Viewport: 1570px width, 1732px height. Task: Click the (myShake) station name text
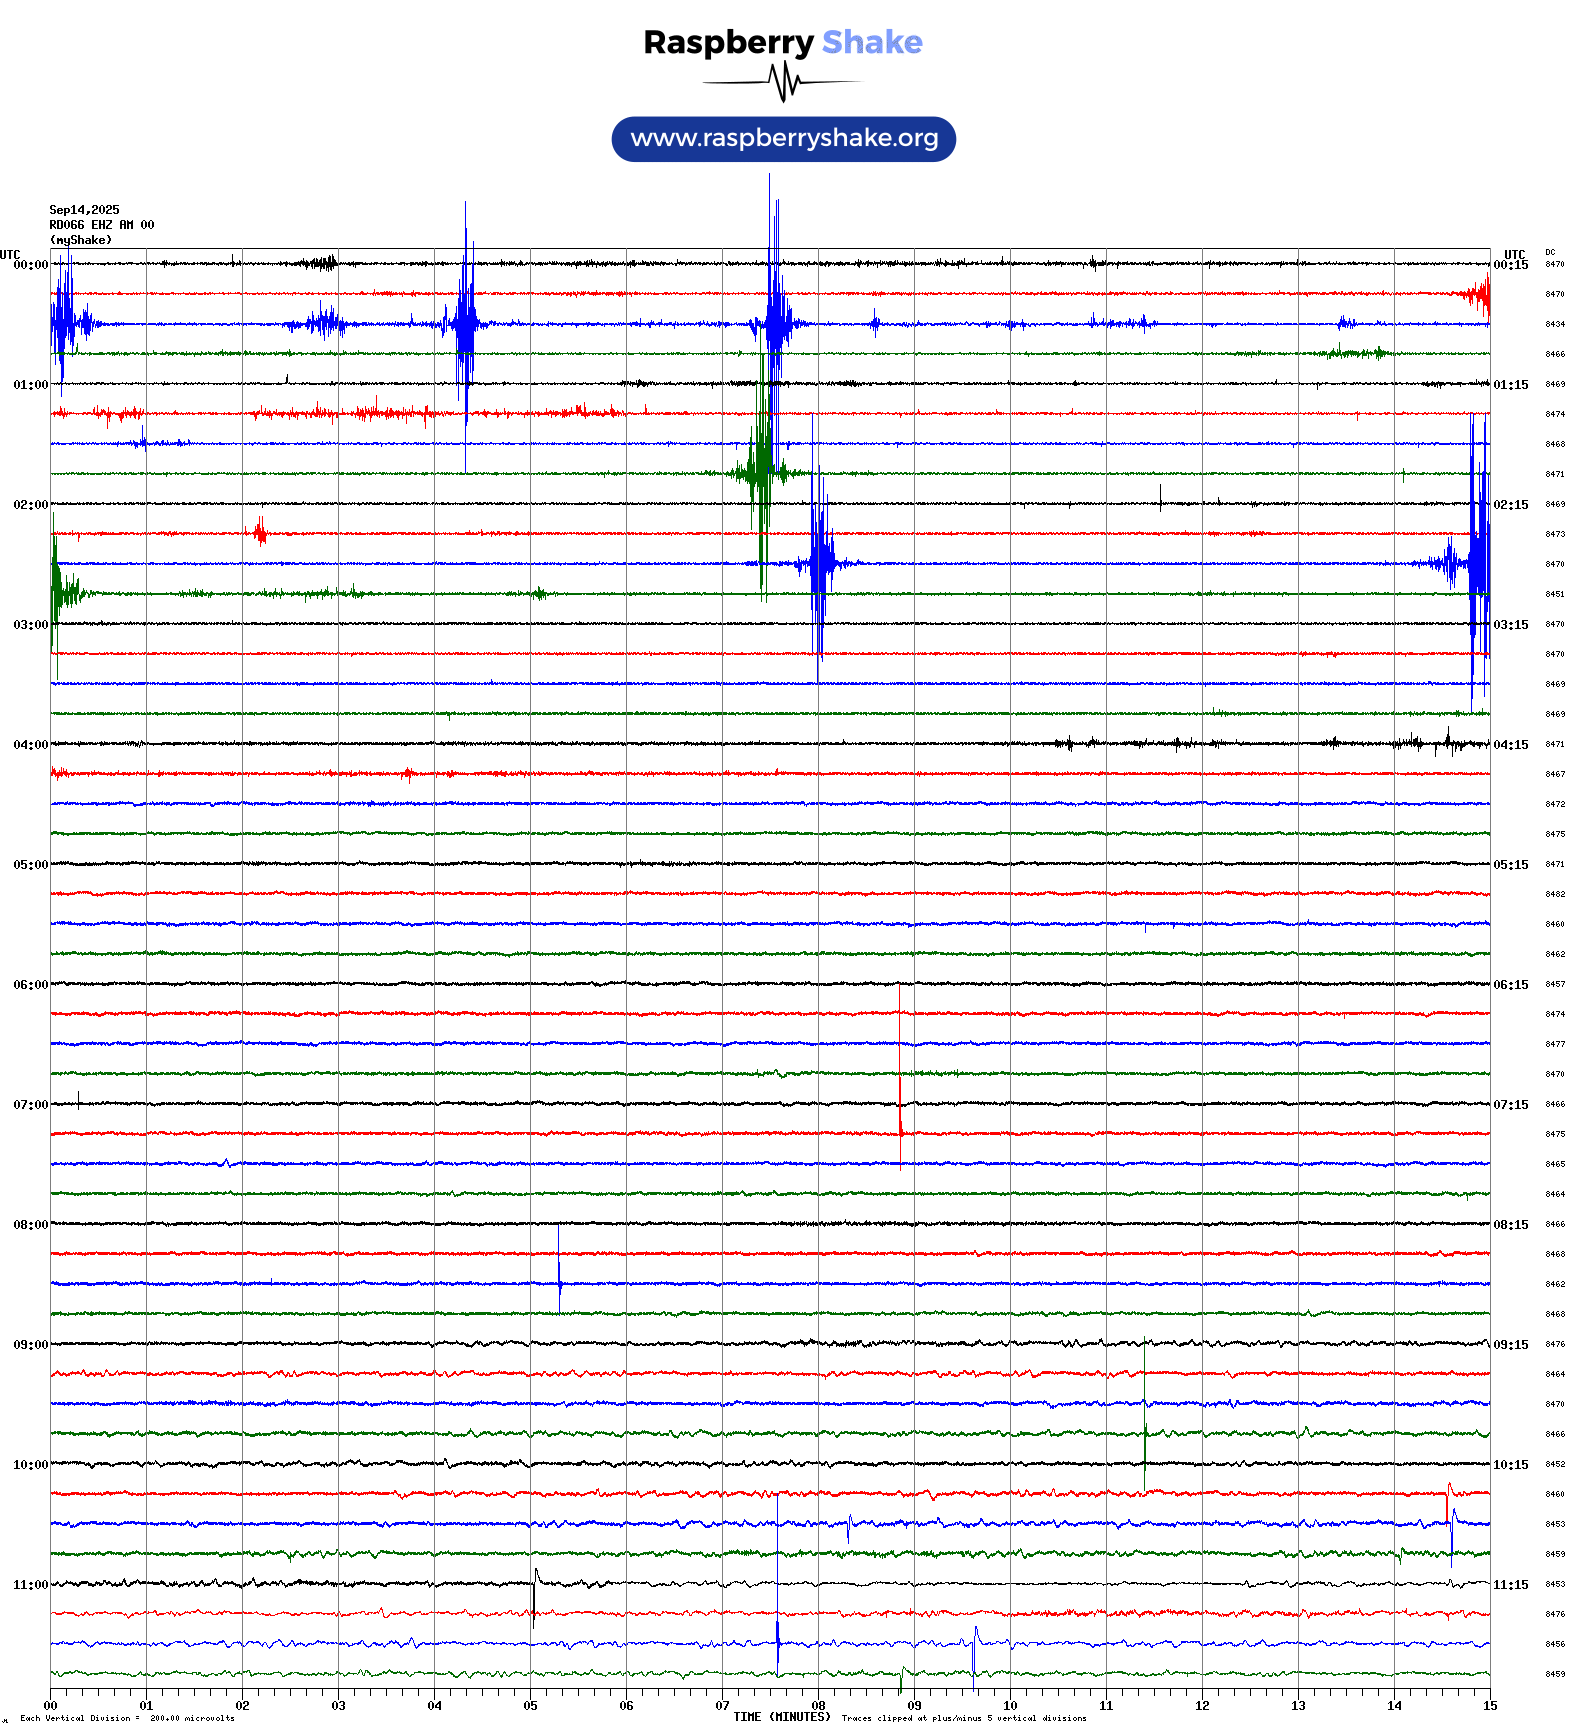click(x=80, y=240)
